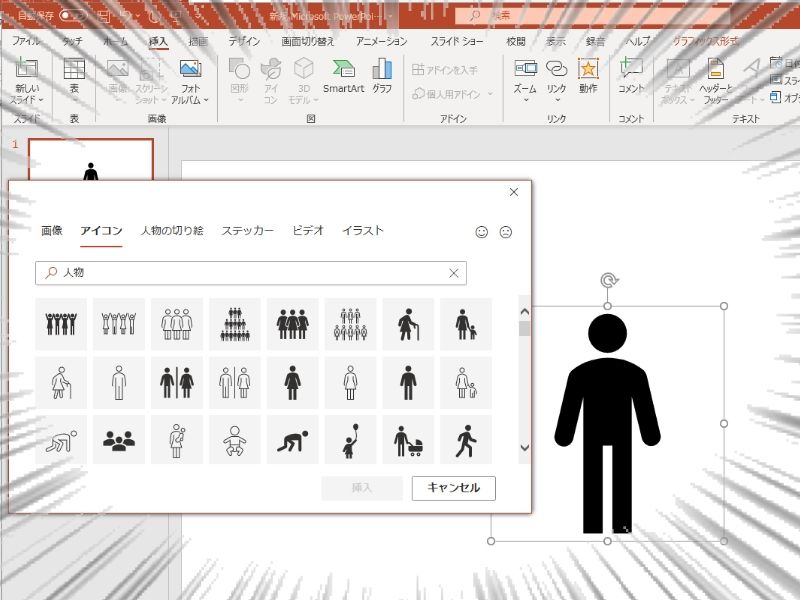Open the Slide Show (スライドショー) tab
This screenshot has height=600, width=800.
pyautogui.click(x=457, y=41)
